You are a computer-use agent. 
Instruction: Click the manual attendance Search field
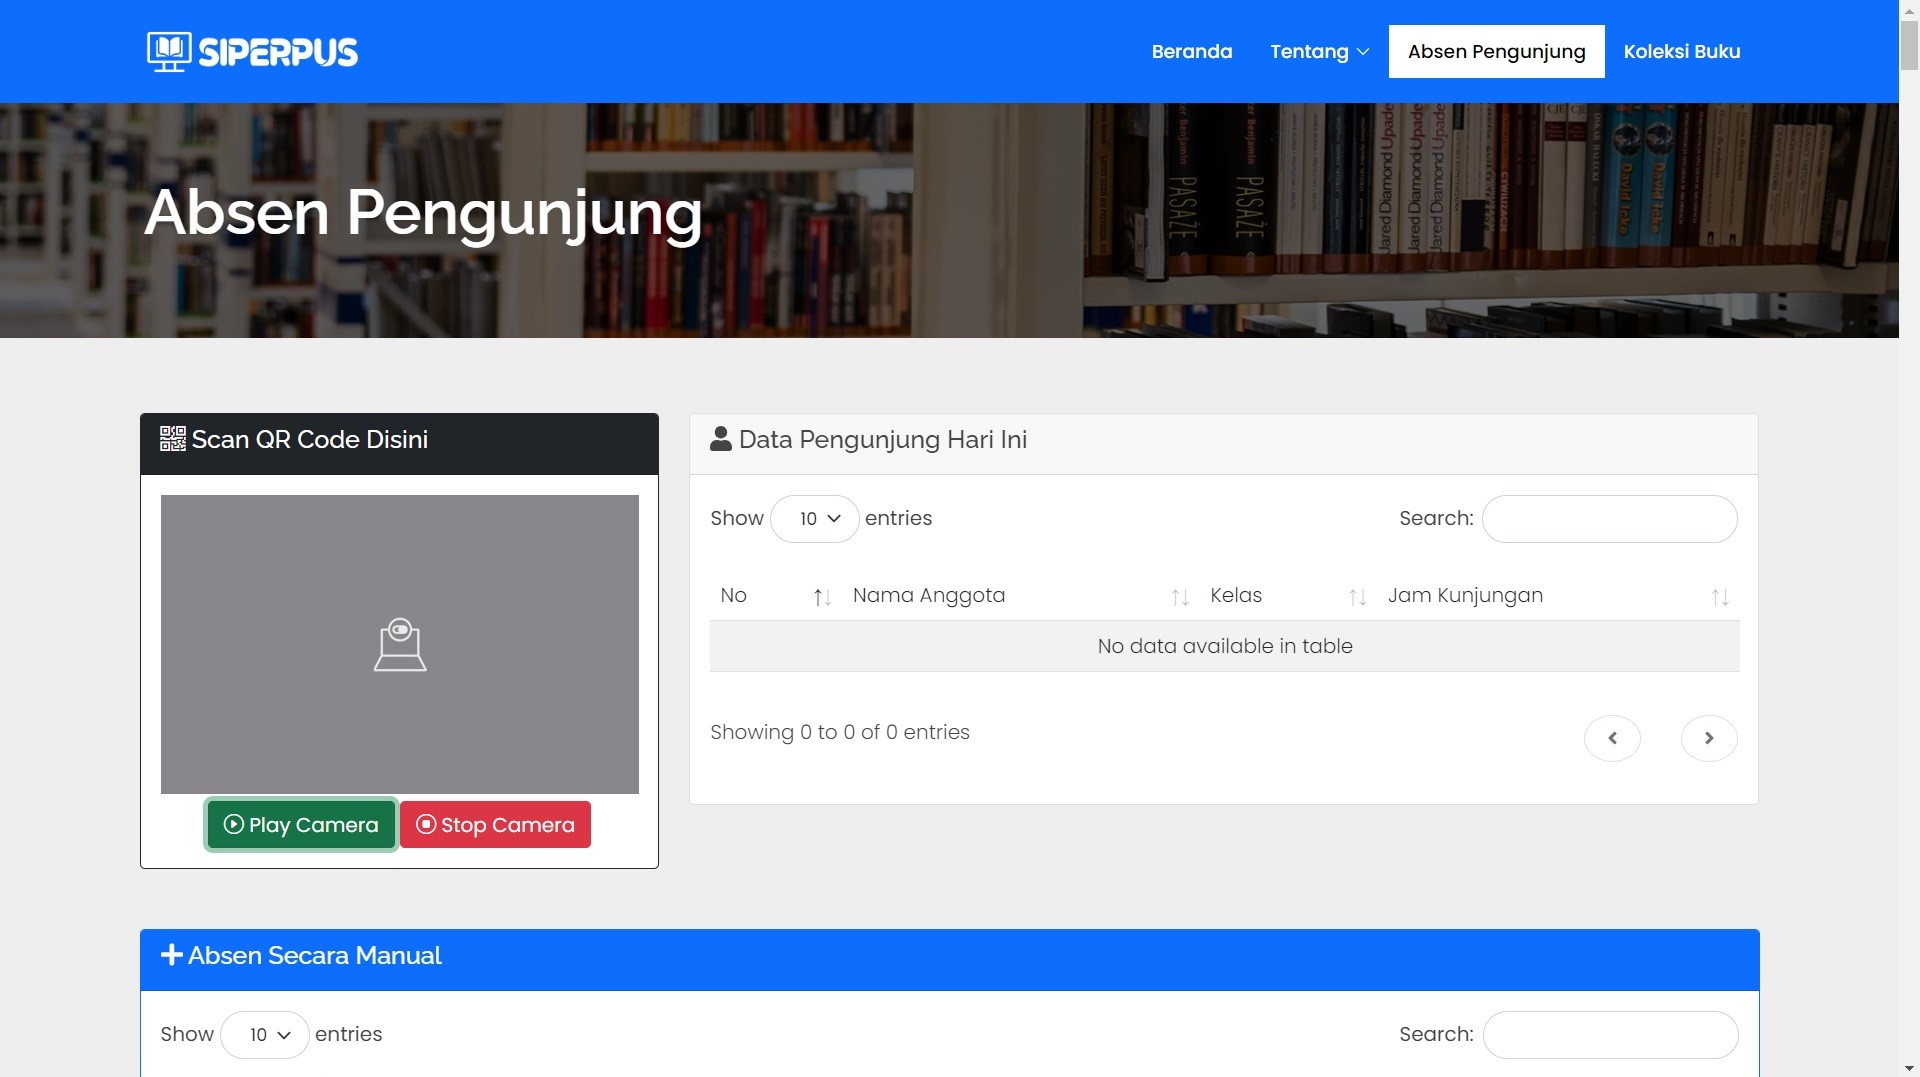(x=1609, y=1035)
